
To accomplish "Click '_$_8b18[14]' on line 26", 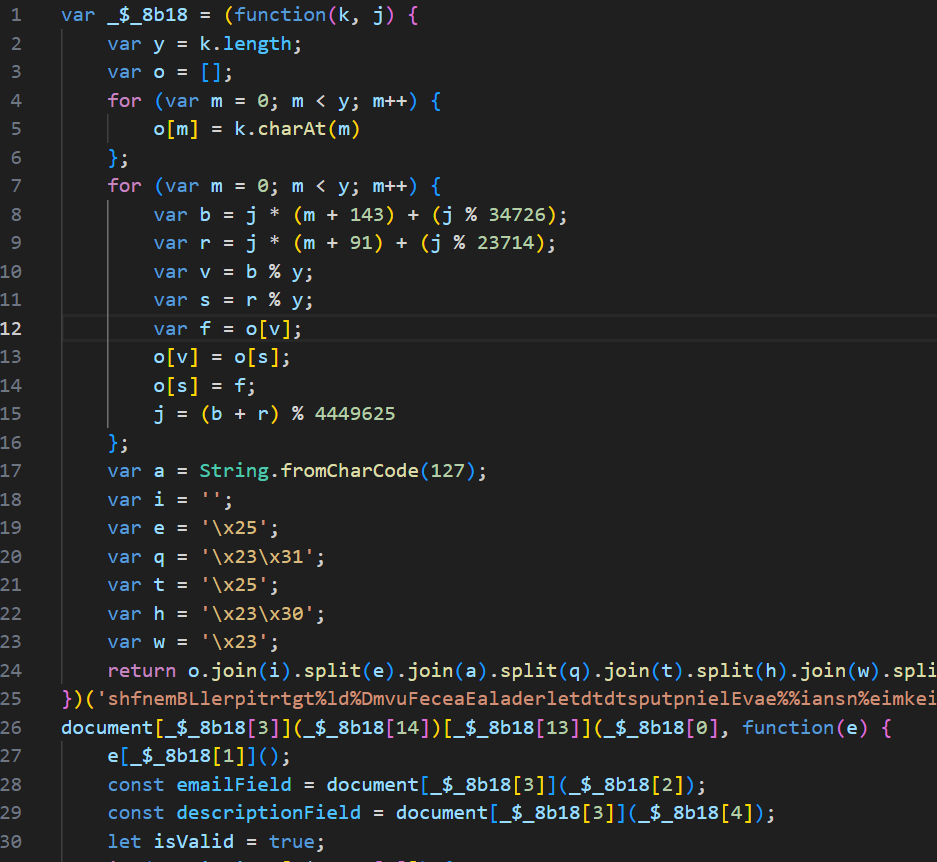I will (366, 727).
